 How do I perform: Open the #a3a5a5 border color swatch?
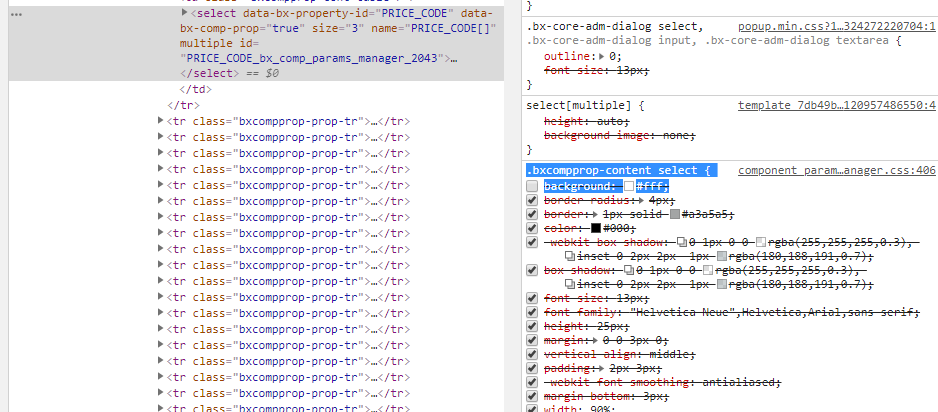click(x=675, y=214)
